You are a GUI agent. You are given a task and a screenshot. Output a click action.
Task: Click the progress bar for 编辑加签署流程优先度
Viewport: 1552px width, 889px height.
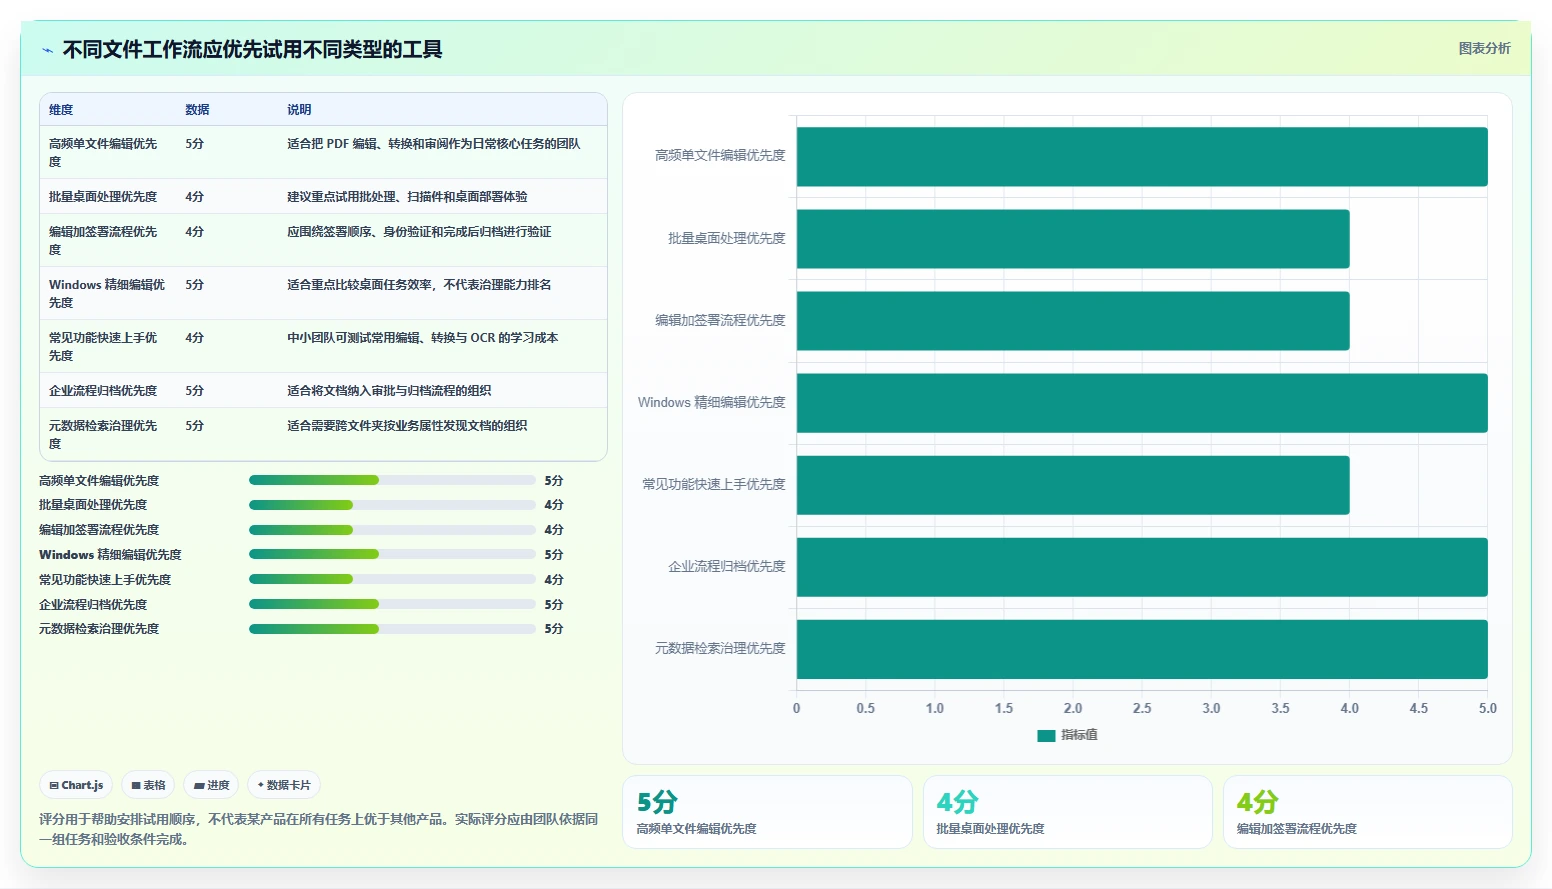[392, 530]
